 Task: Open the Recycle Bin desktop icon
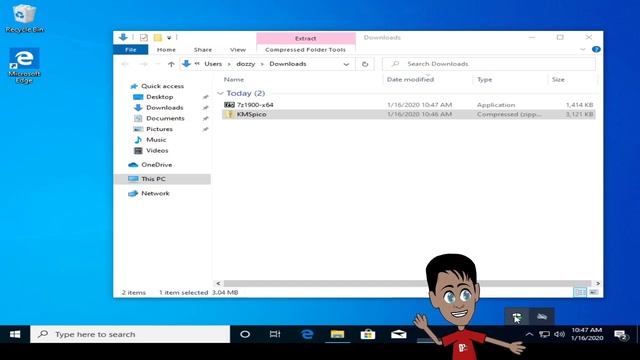click(x=24, y=18)
